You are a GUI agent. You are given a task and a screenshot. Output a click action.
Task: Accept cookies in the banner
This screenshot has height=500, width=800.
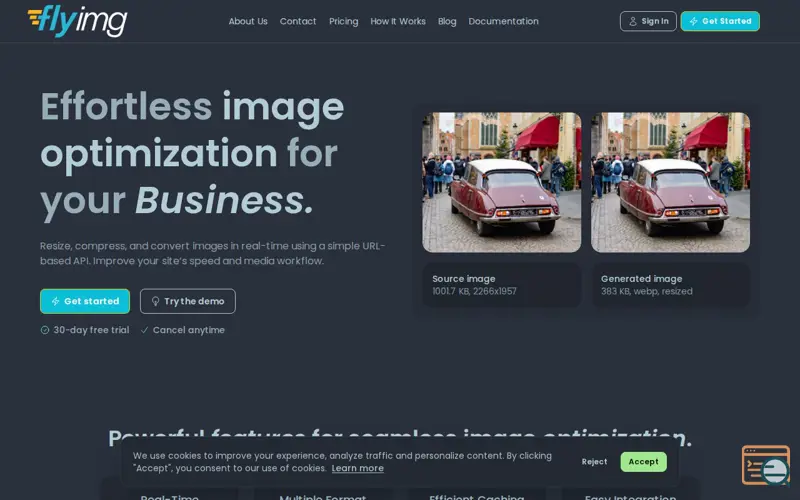(x=643, y=462)
